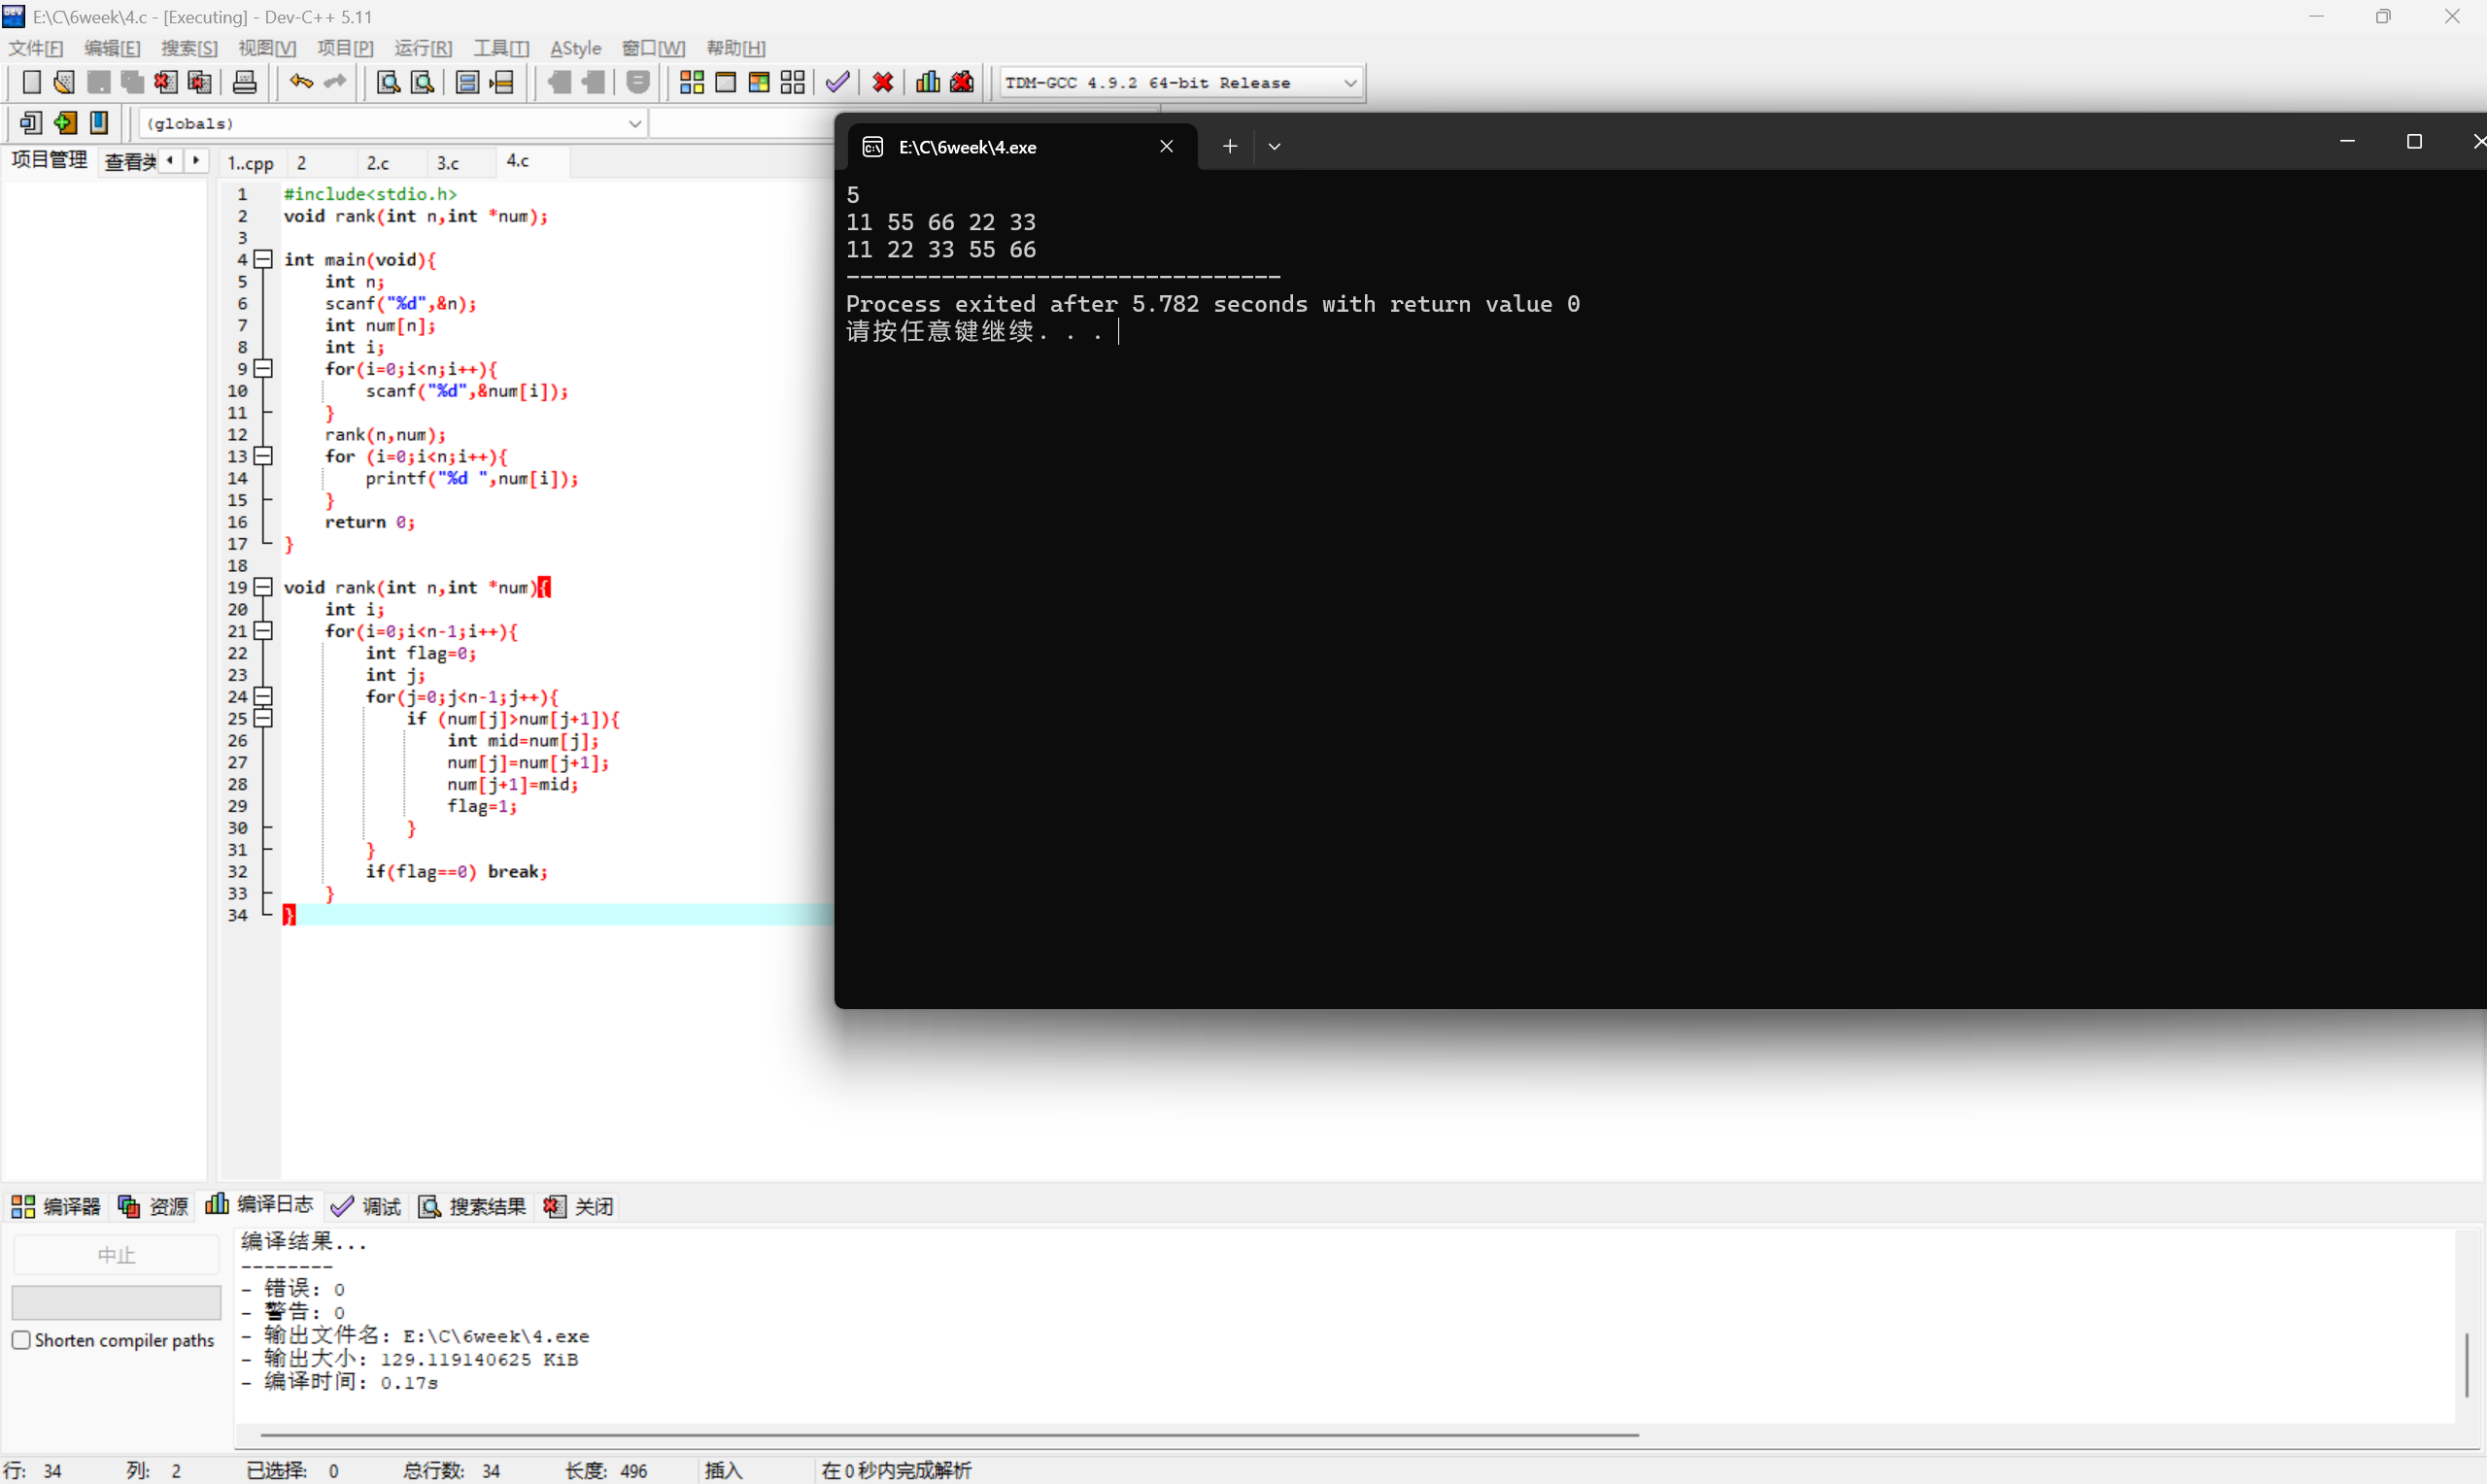Image resolution: width=2487 pixels, height=1484 pixels.
Task: Click the New file toolbar icon
Action: [x=31, y=82]
